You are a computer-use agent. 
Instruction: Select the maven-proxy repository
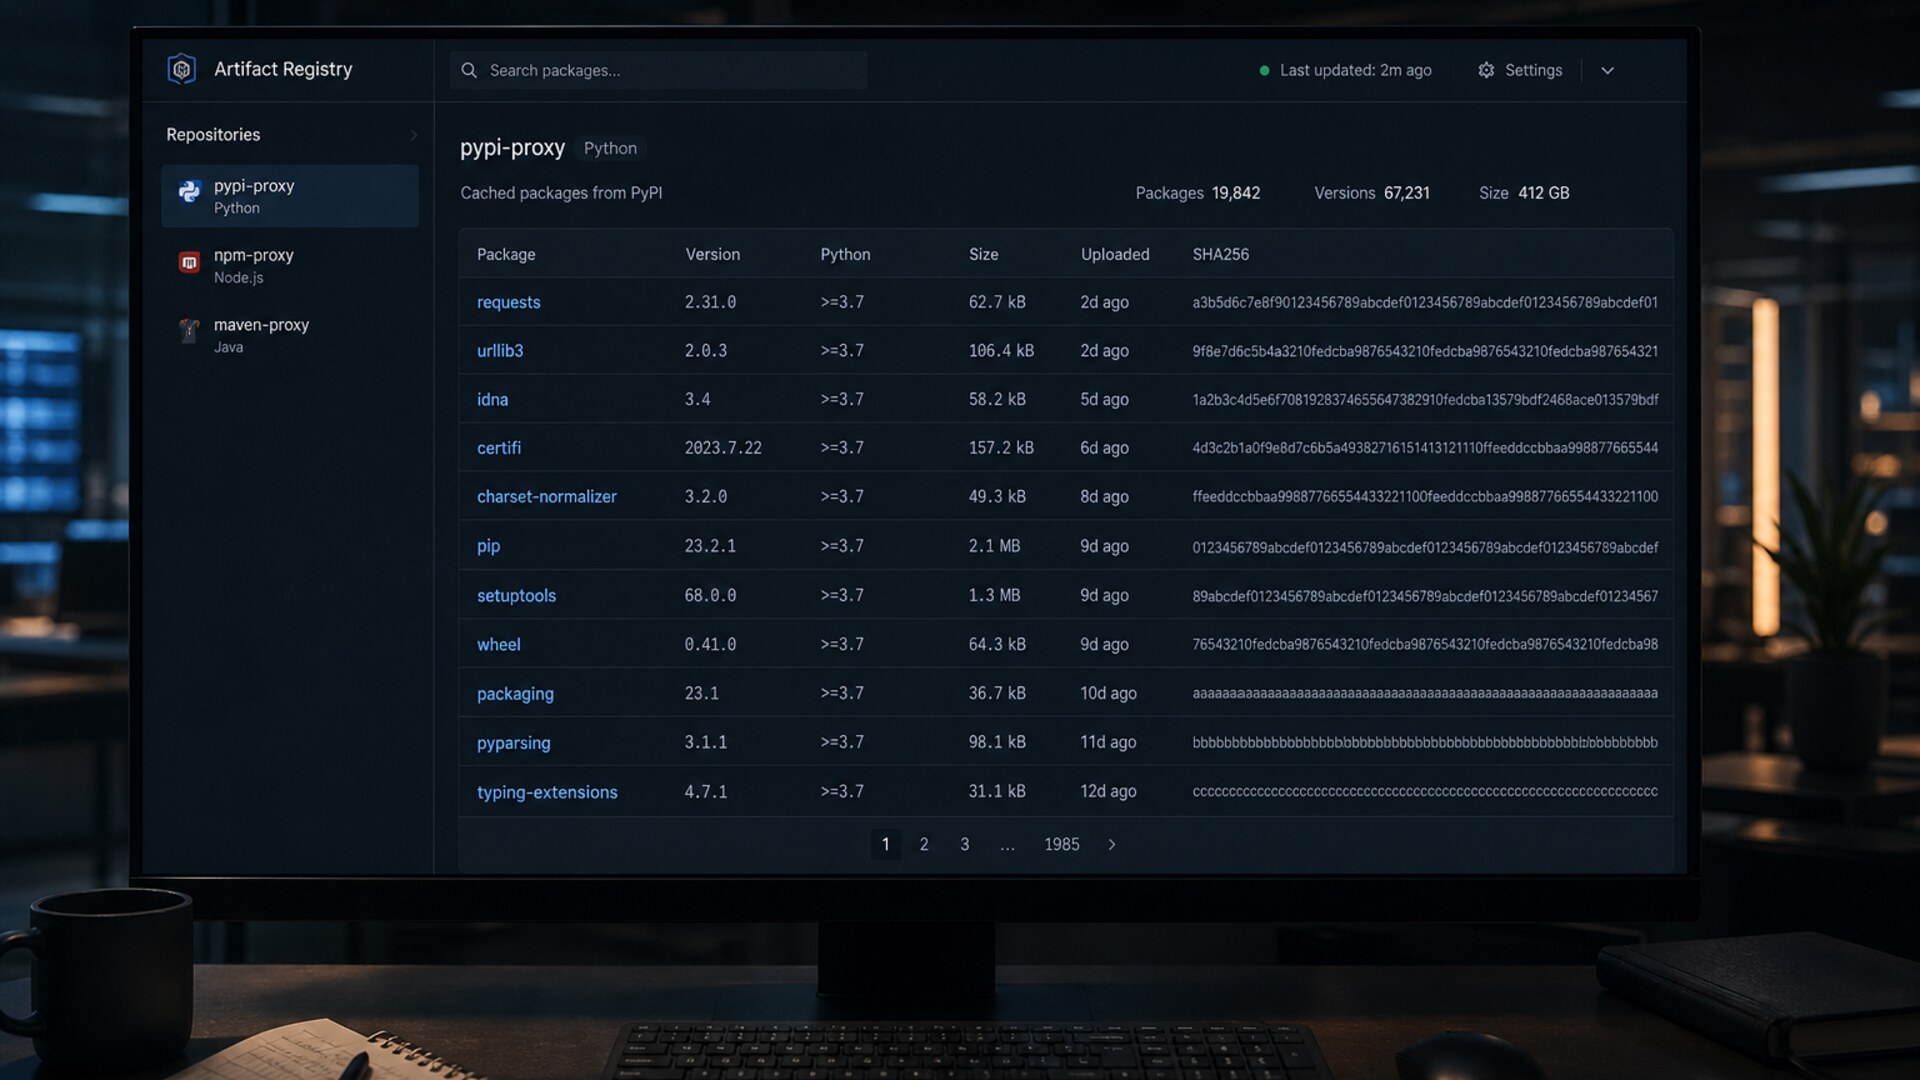(x=290, y=335)
